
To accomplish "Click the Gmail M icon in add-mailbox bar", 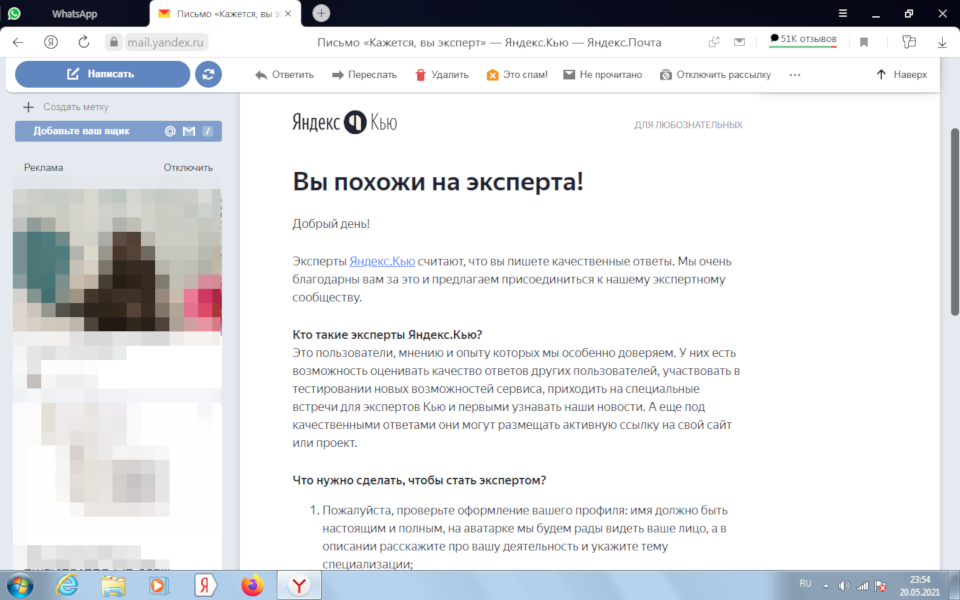I will (189, 131).
